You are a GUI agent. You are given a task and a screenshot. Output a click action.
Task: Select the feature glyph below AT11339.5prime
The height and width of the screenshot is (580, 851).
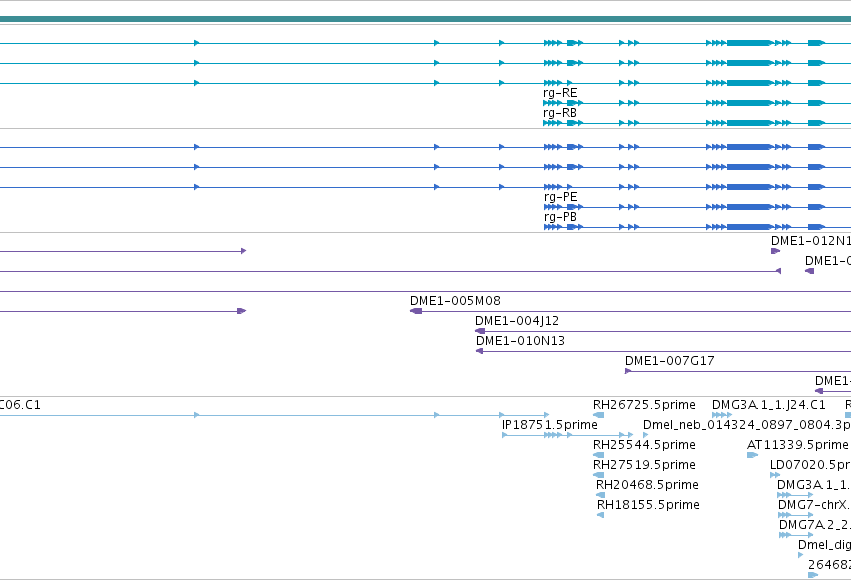[x=752, y=455]
